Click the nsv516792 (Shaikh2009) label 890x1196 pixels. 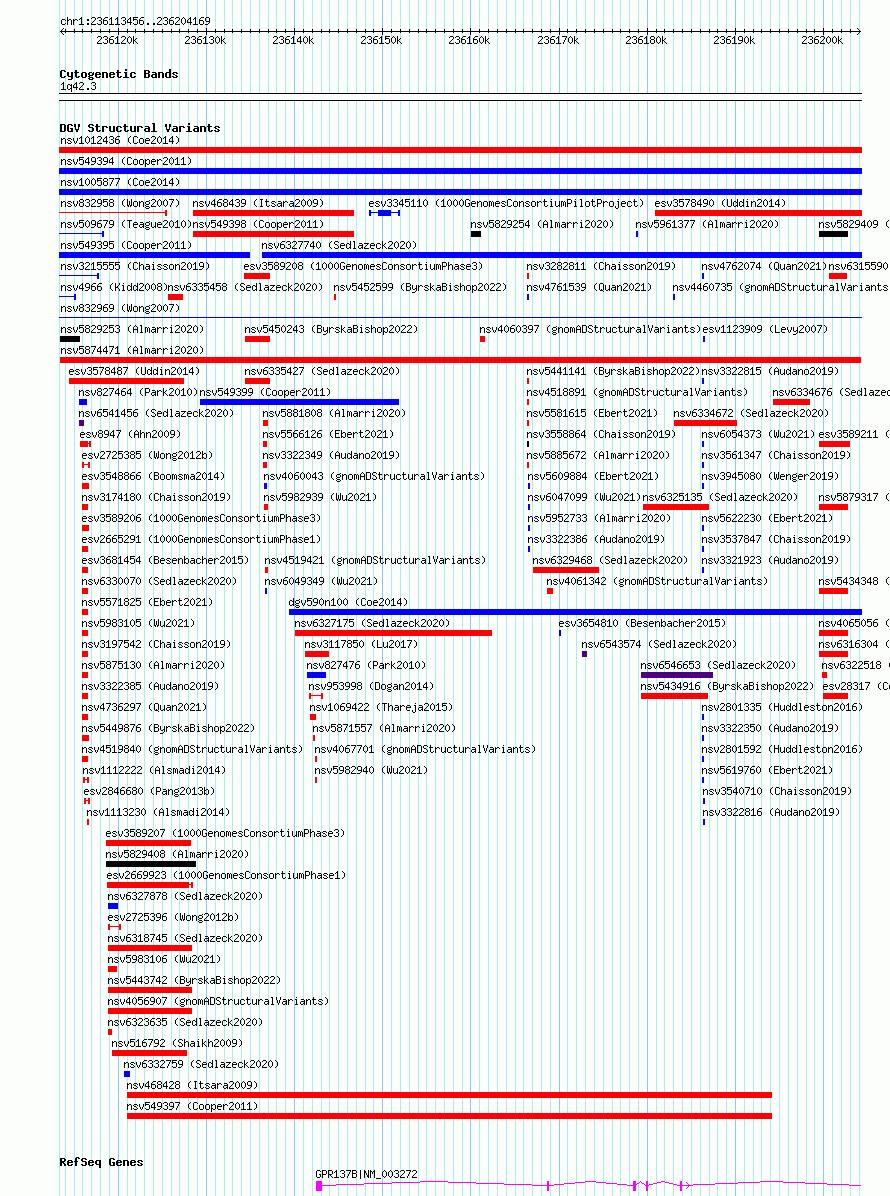(177, 1043)
